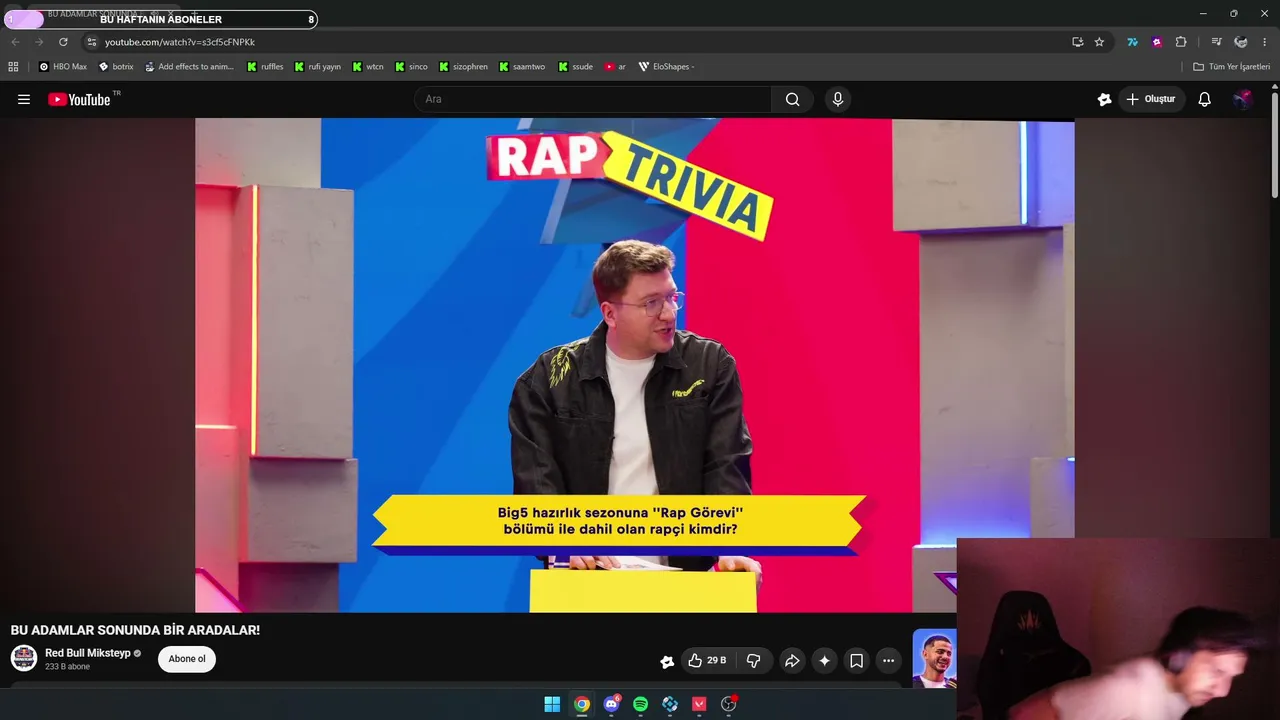The width and height of the screenshot is (1280, 720).
Task: Reload the page in Chrome
Action: point(63,42)
